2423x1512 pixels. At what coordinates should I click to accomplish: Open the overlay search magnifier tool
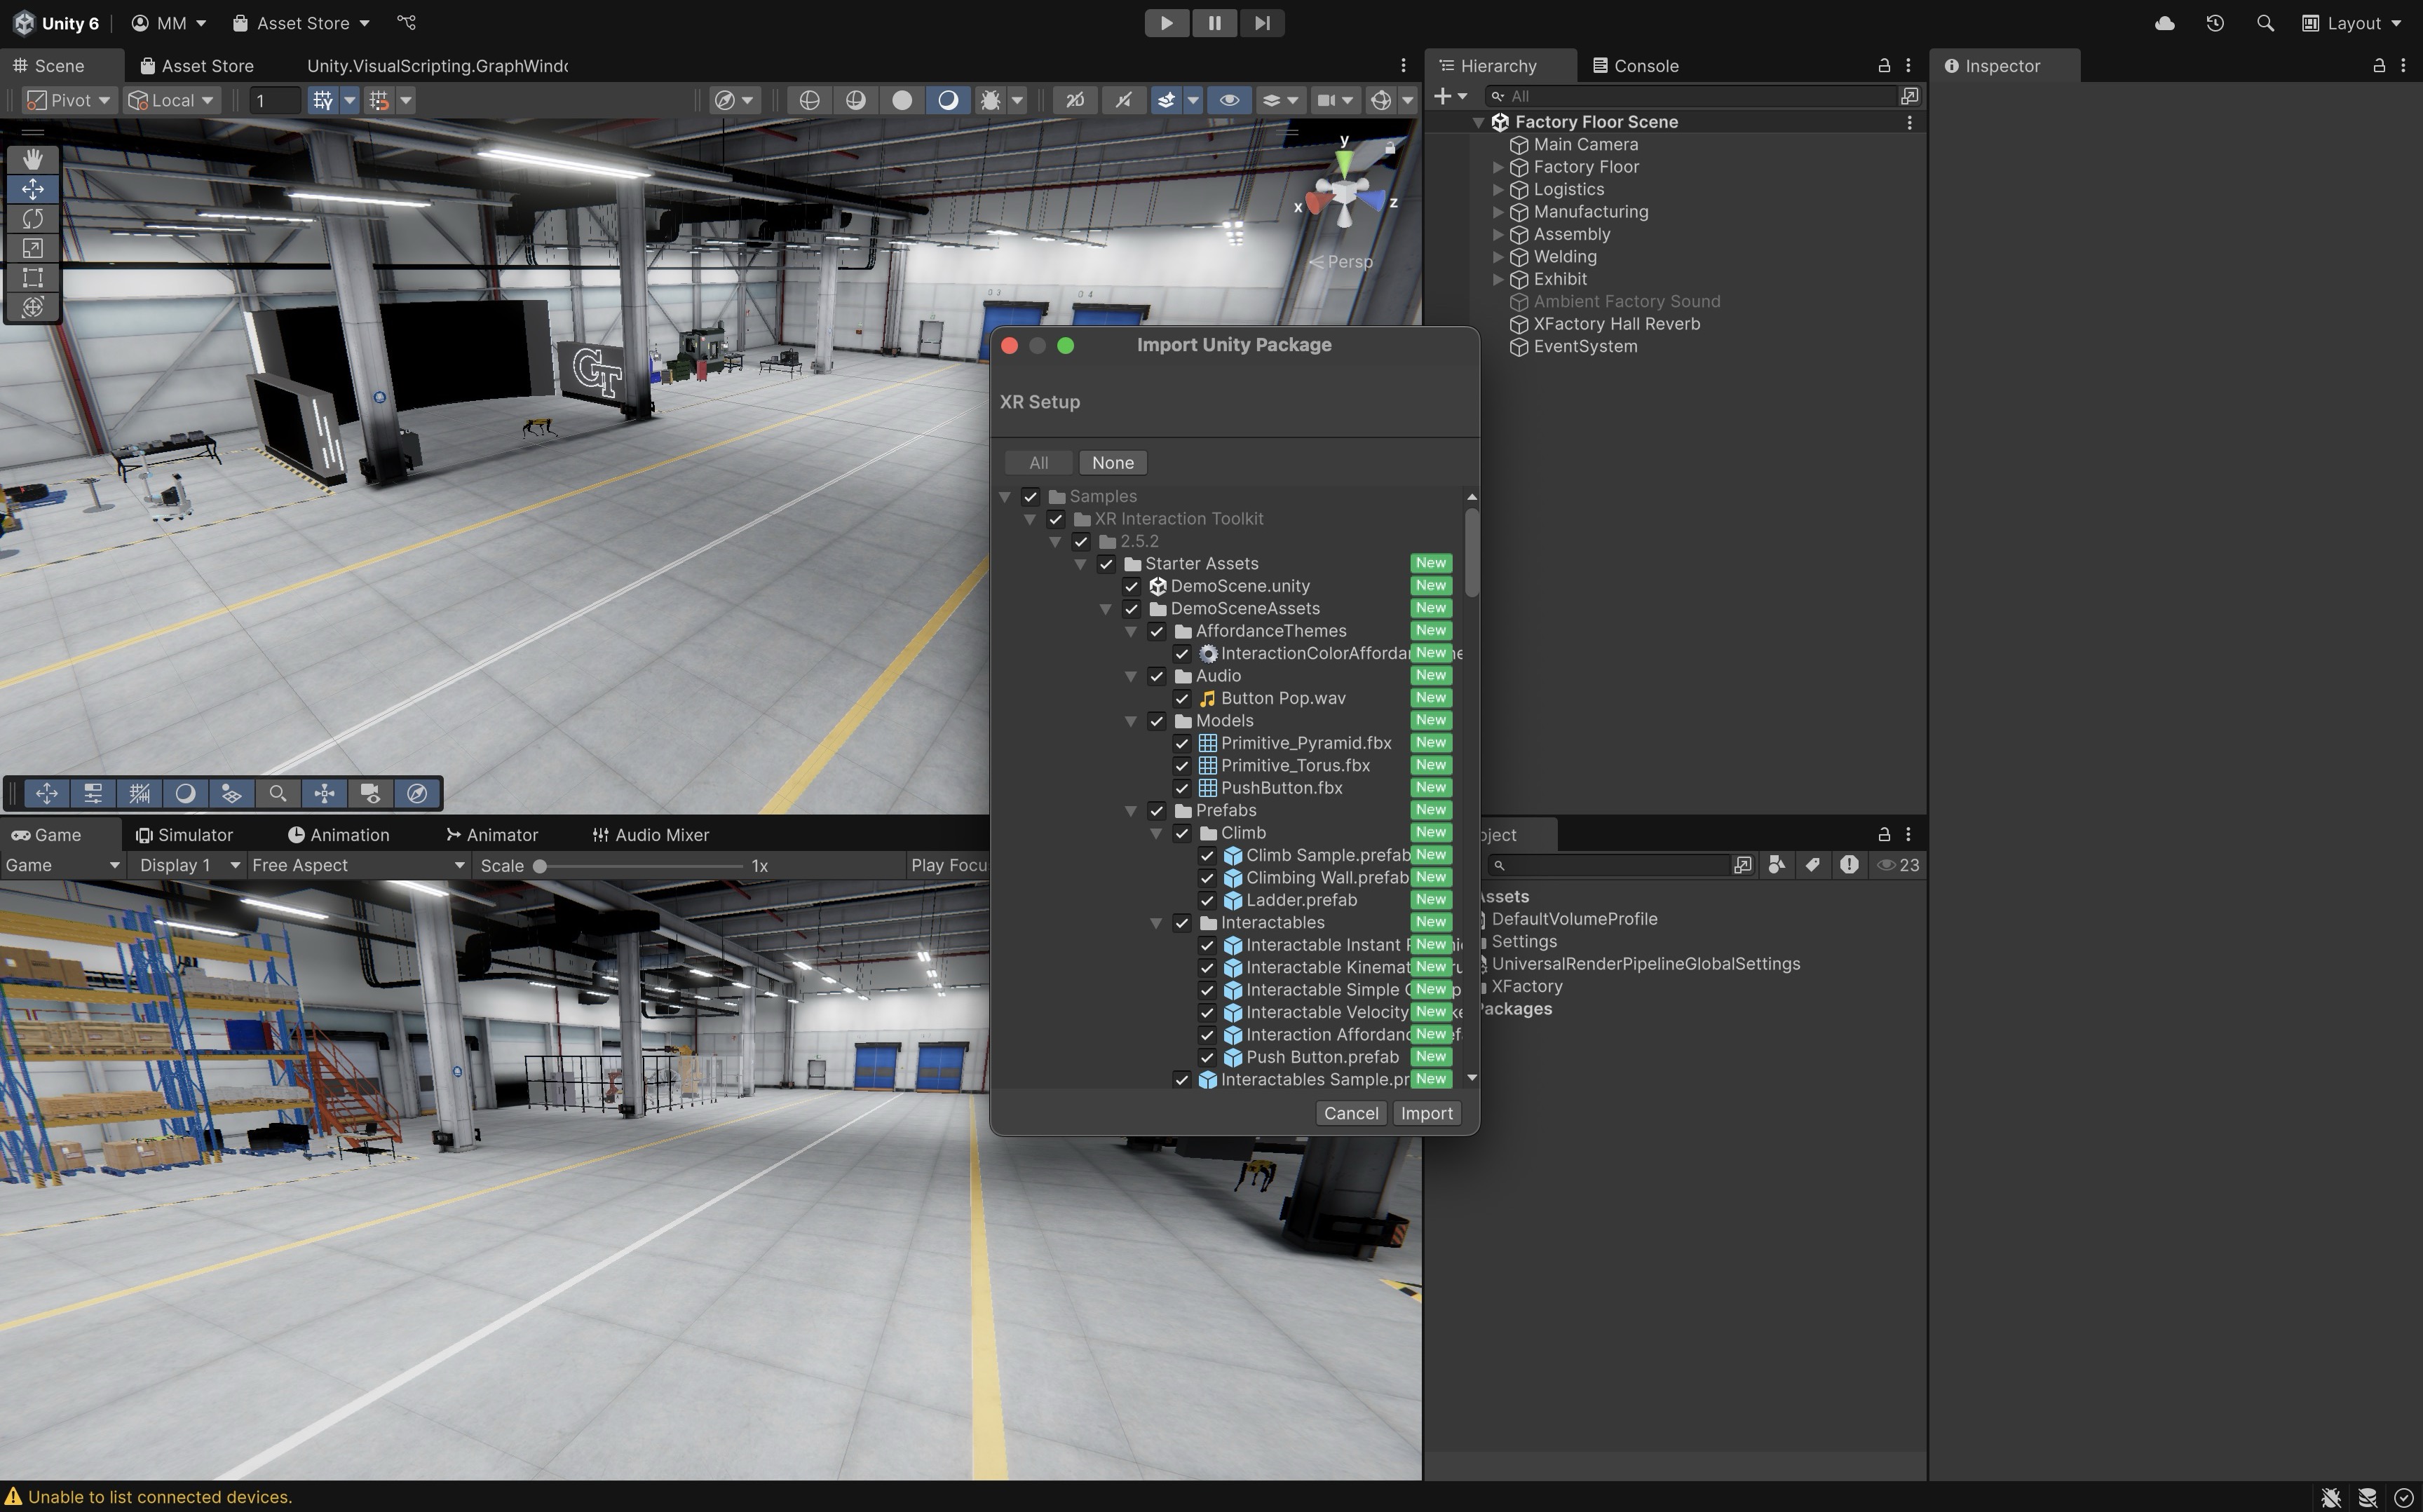click(x=278, y=794)
